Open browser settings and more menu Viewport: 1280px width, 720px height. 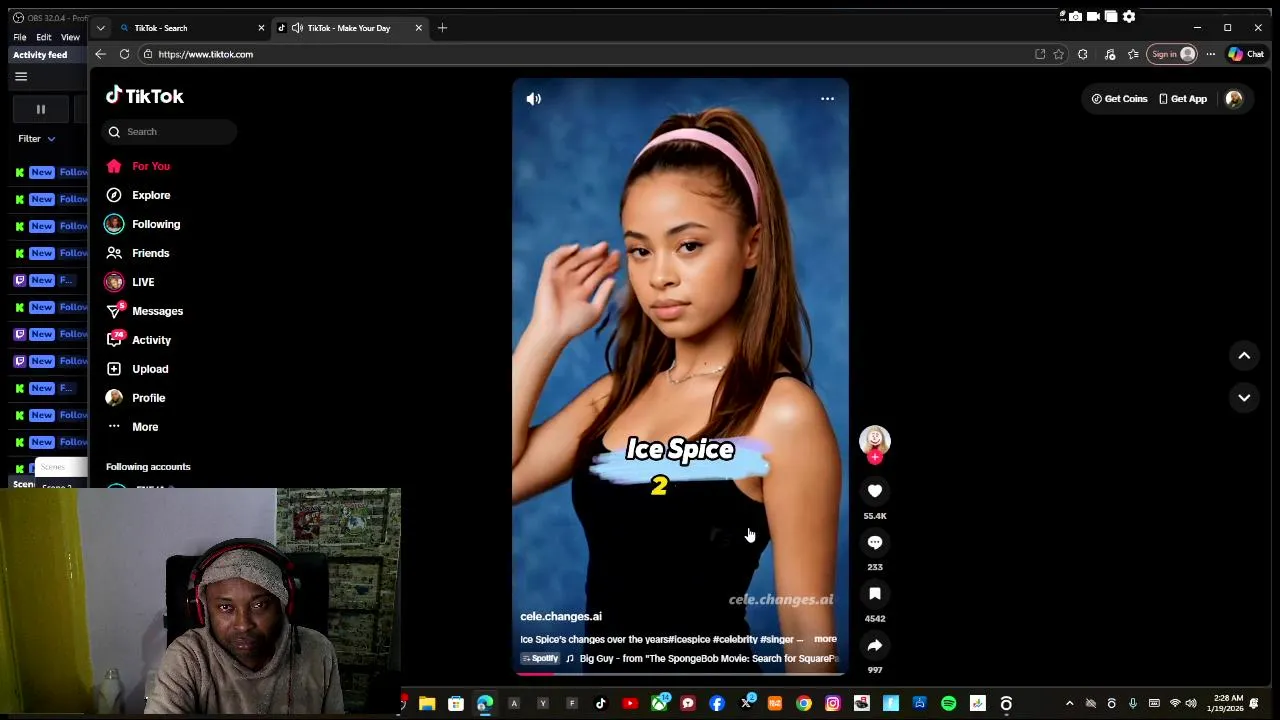(1210, 54)
